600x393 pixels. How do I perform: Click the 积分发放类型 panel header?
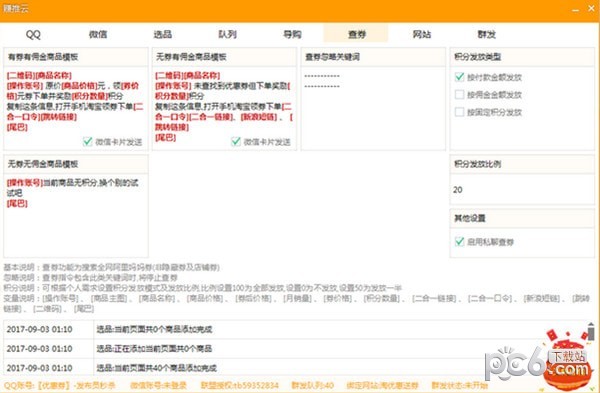(522, 57)
